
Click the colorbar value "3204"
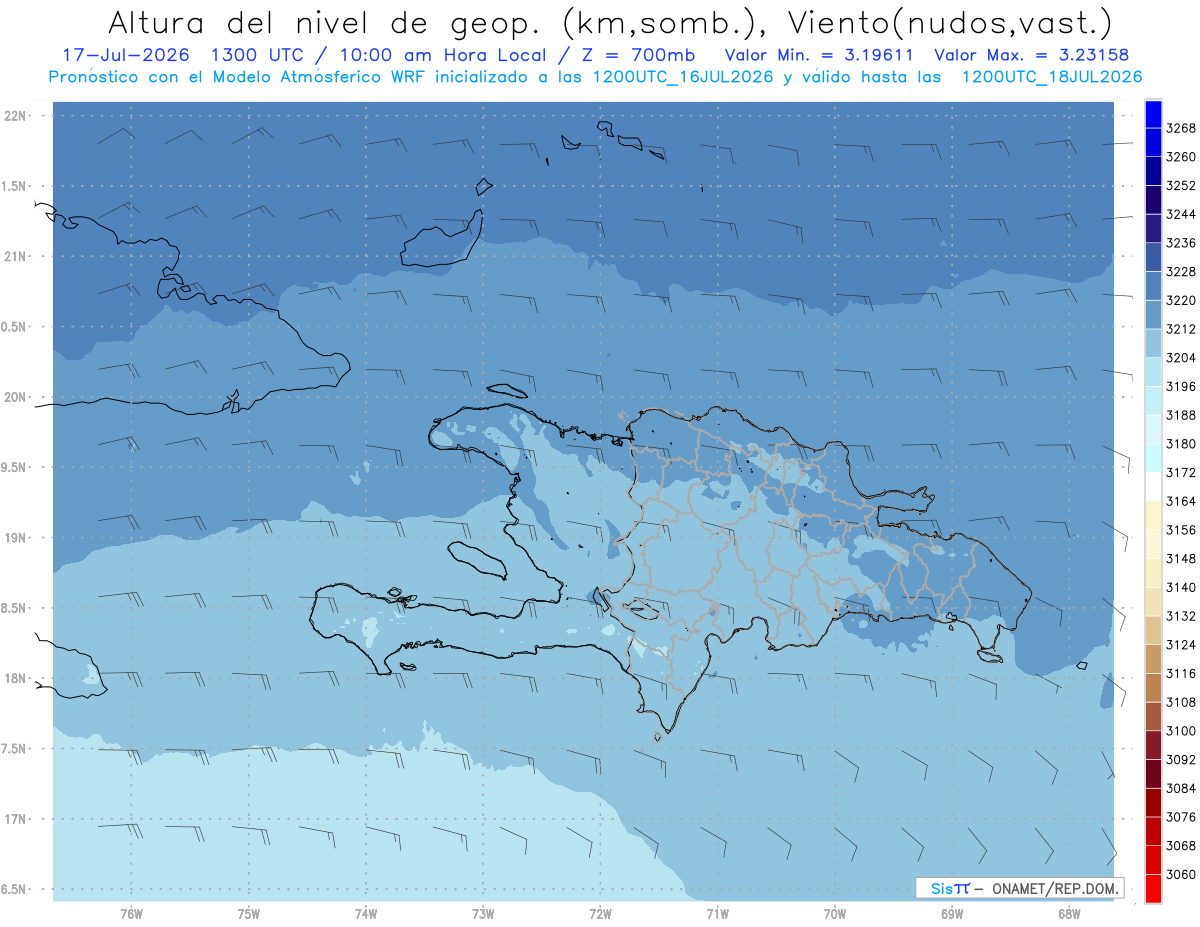point(1181,358)
